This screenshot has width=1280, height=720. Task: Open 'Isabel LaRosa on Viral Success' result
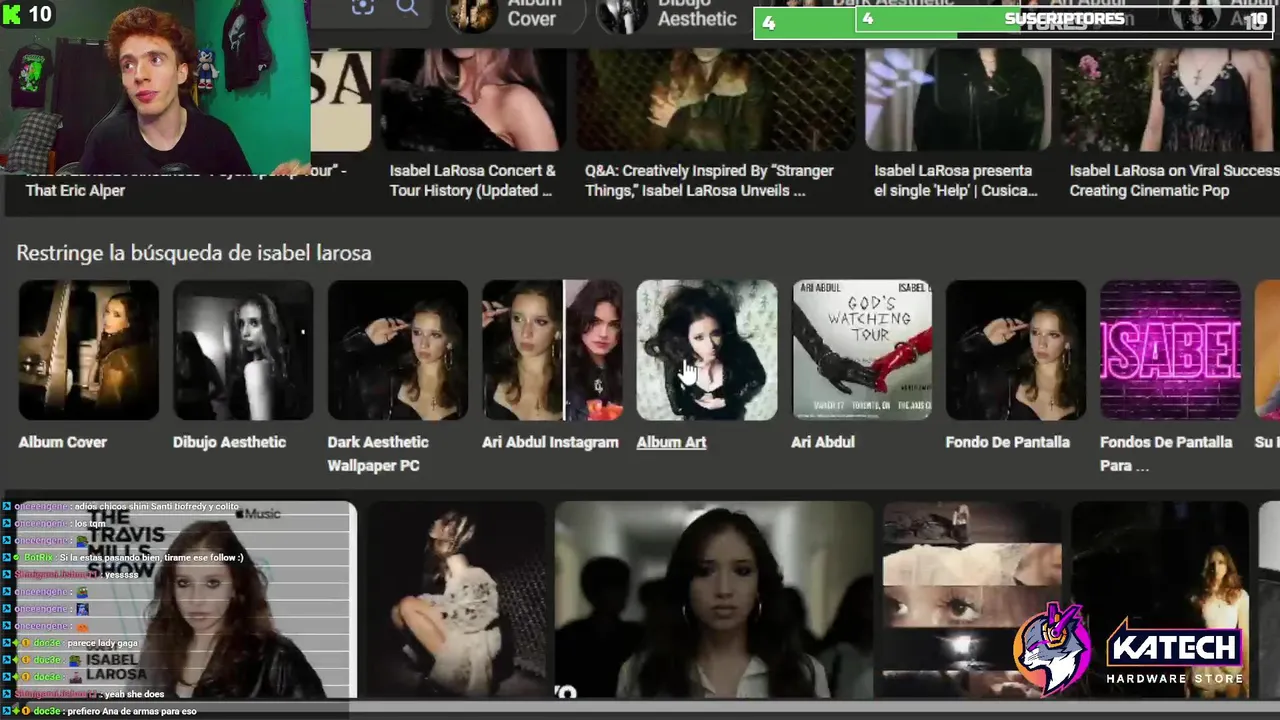tap(1174, 180)
